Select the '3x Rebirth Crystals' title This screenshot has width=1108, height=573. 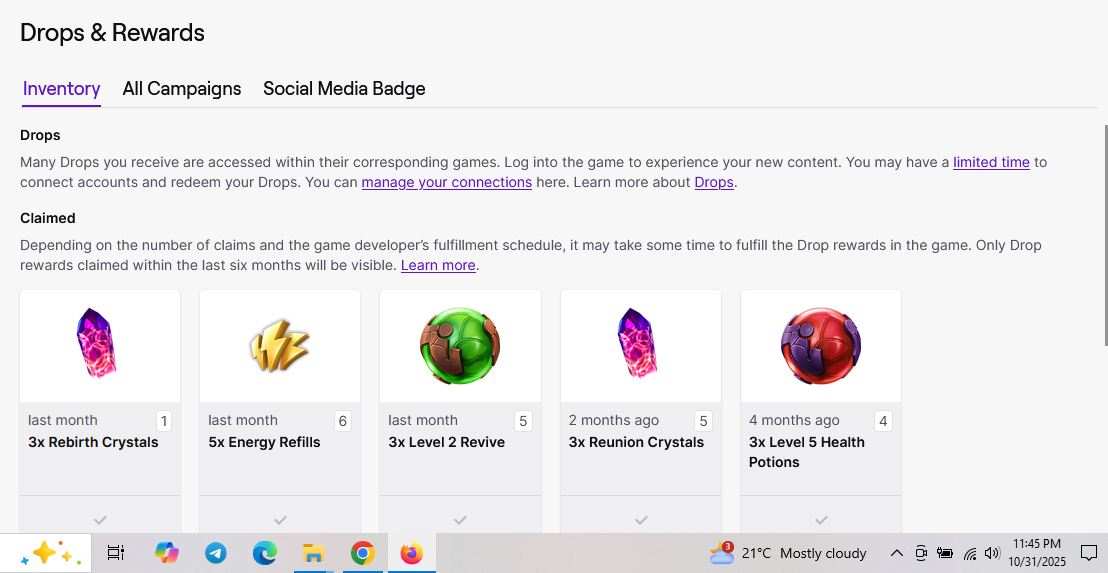click(x=93, y=442)
